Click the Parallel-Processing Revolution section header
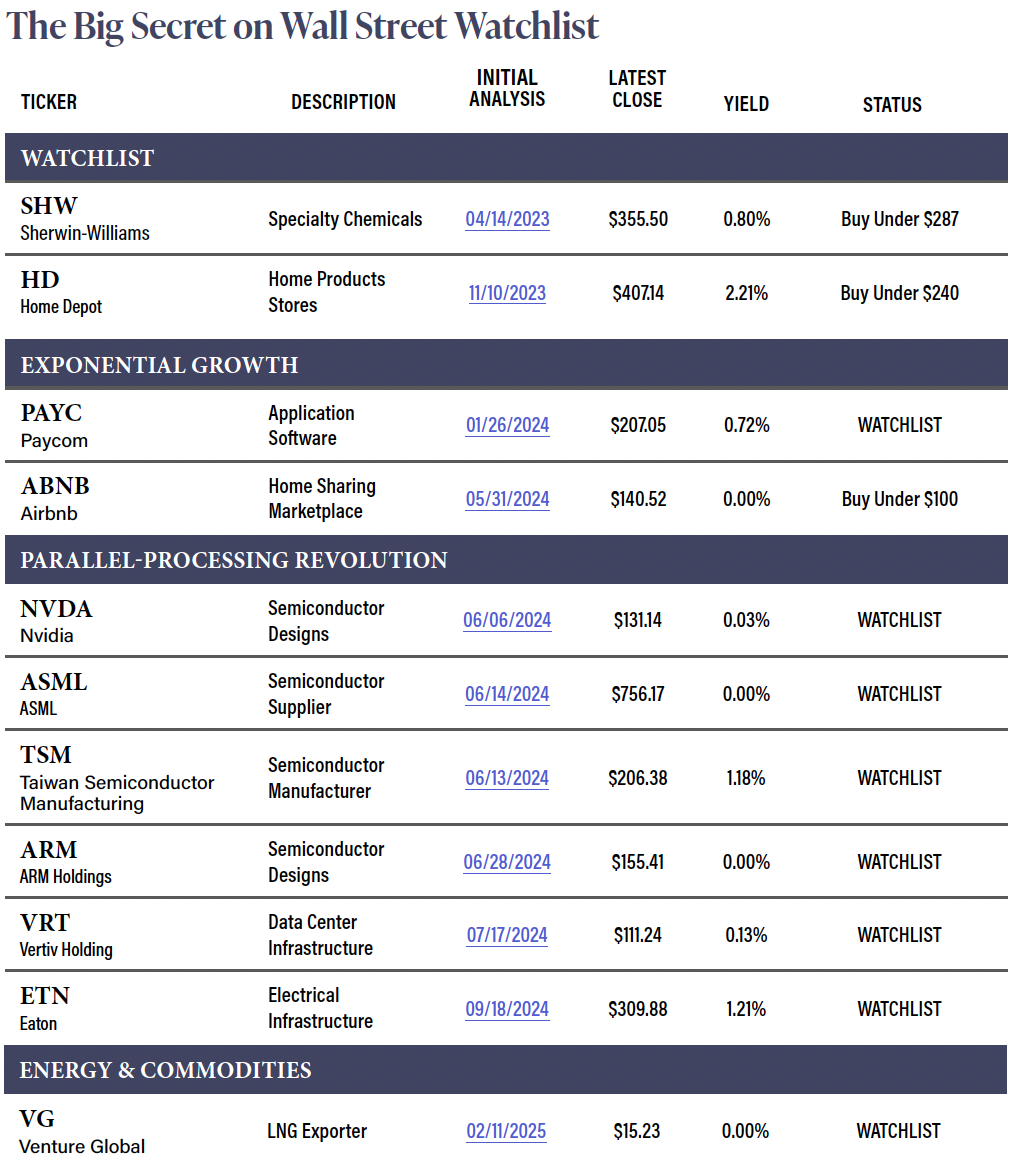1012x1162 pixels. tap(234, 560)
